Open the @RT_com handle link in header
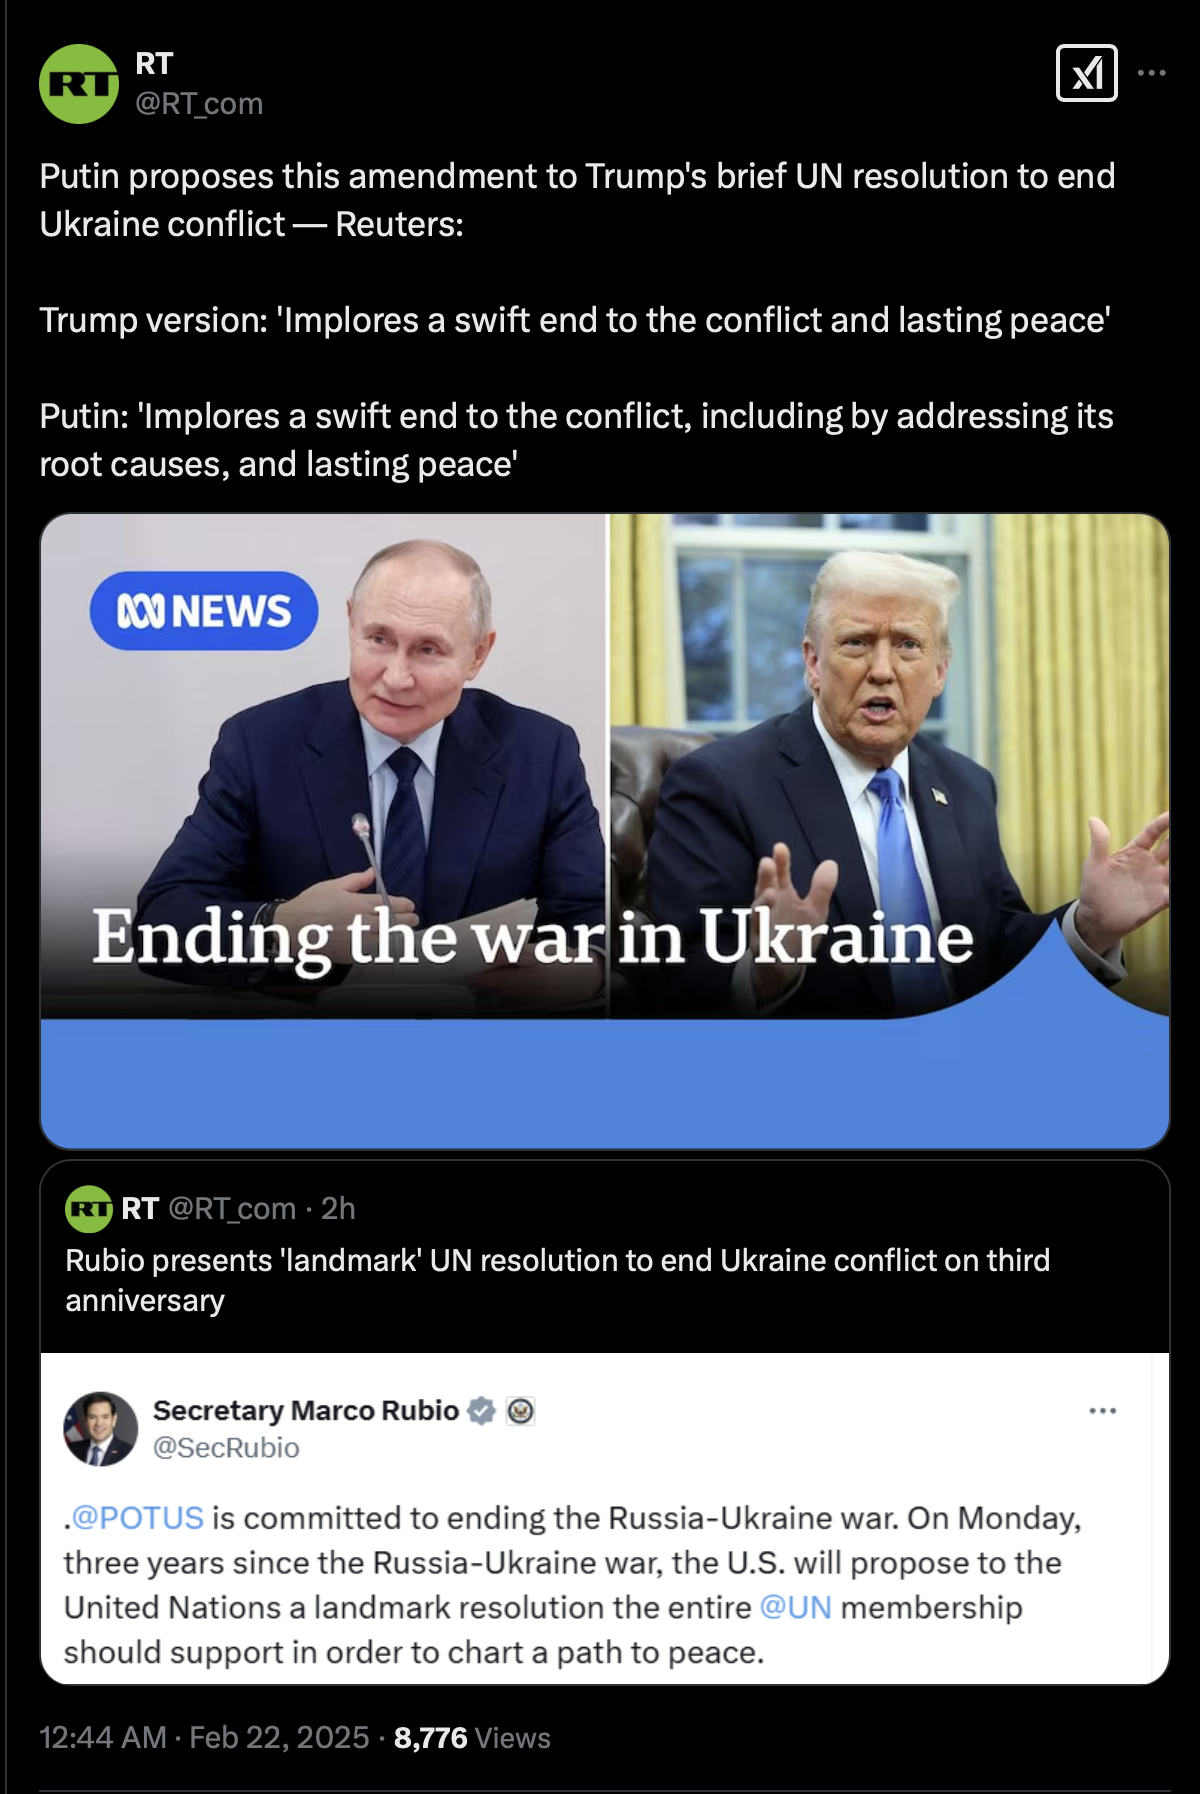This screenshot has width=1200, height=1794. 199,103
